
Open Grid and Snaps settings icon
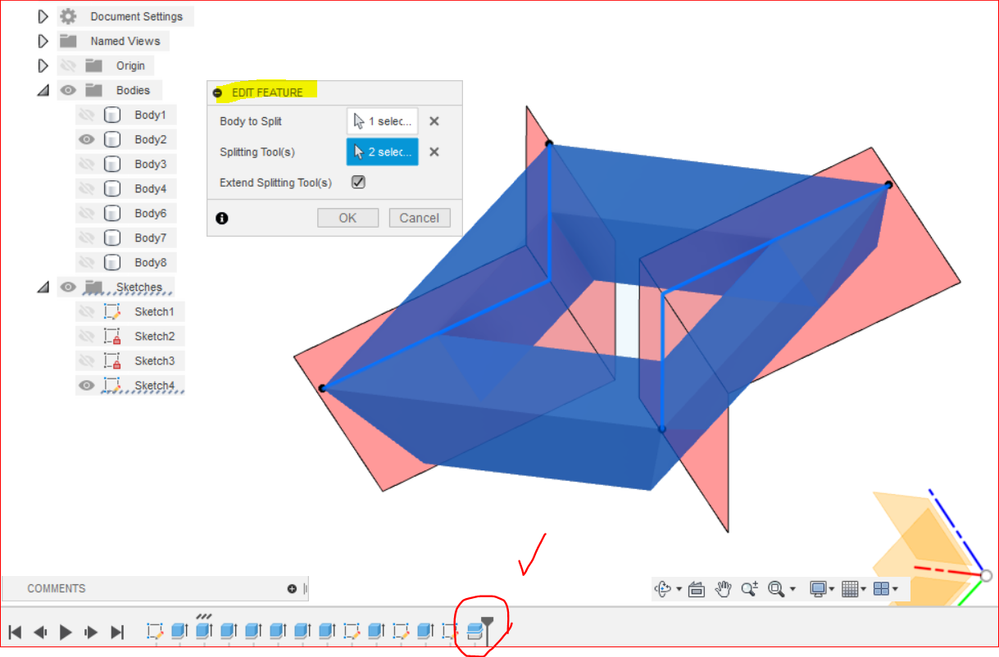pos(850,589)
